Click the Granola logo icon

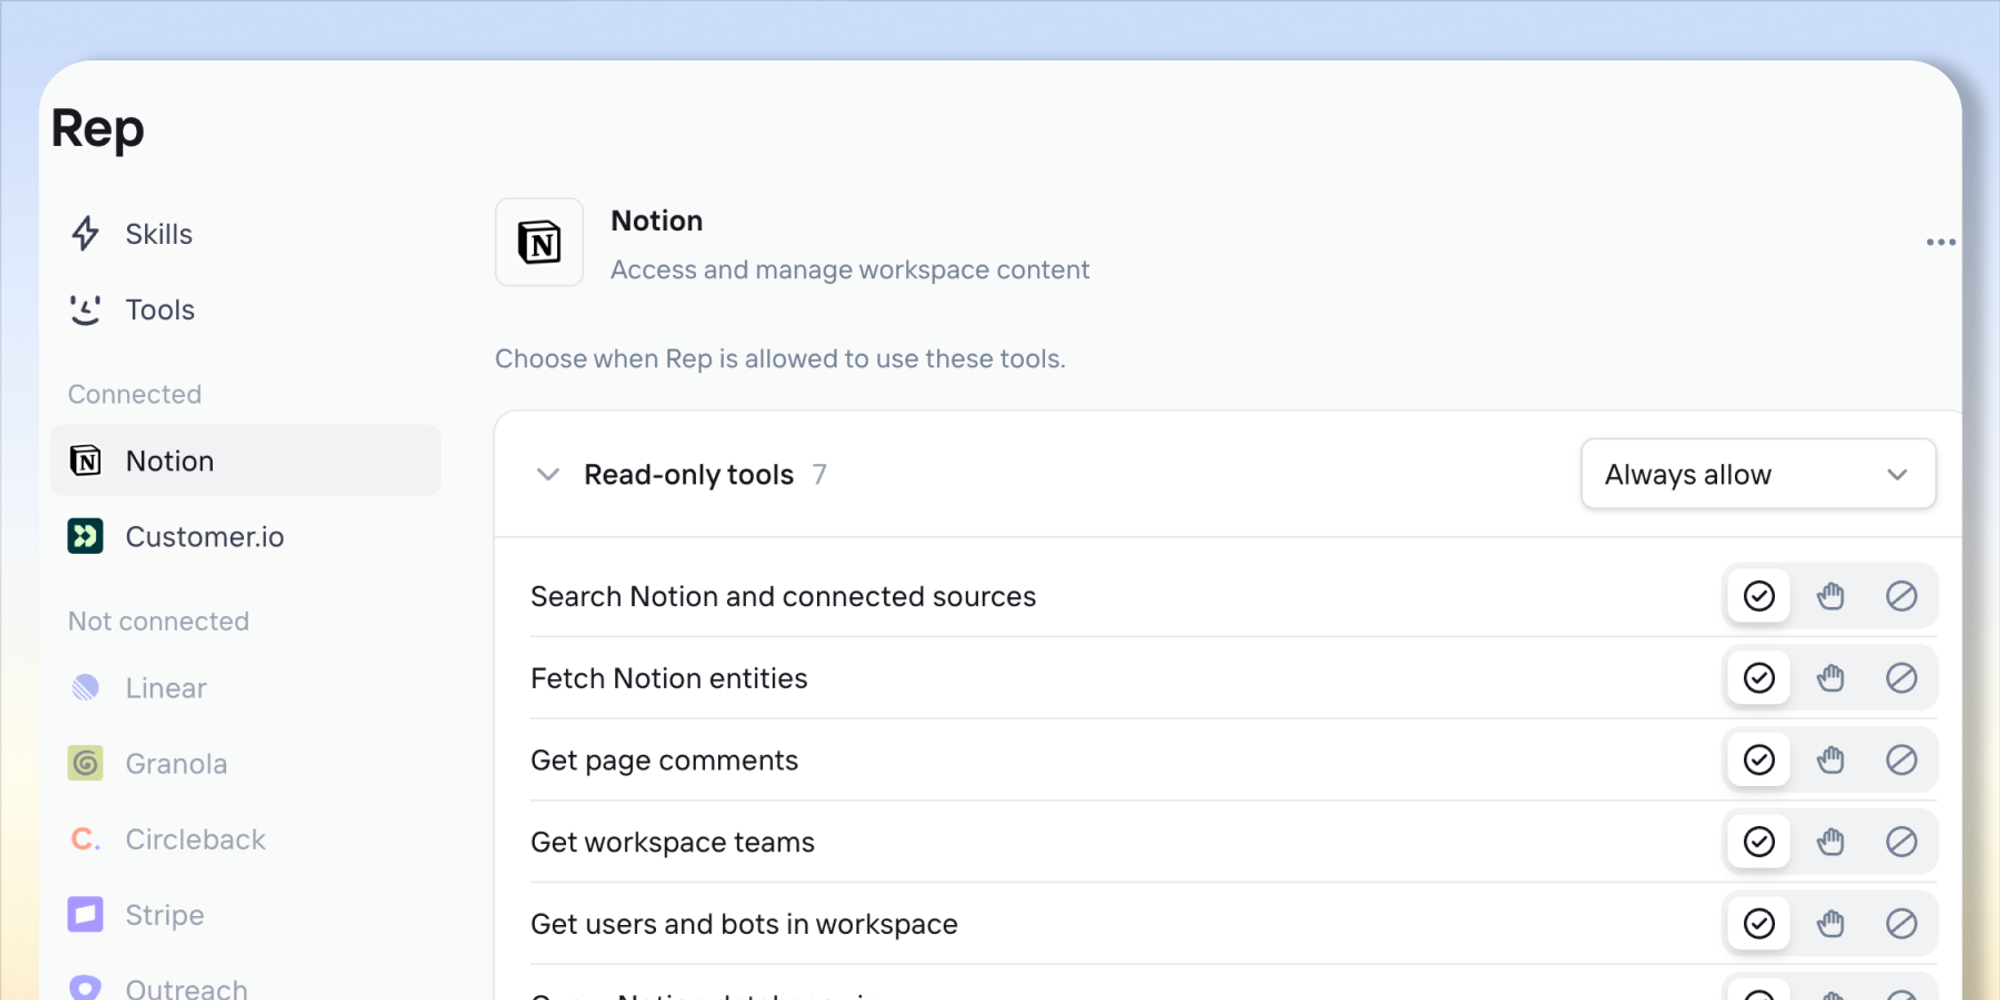86,764
